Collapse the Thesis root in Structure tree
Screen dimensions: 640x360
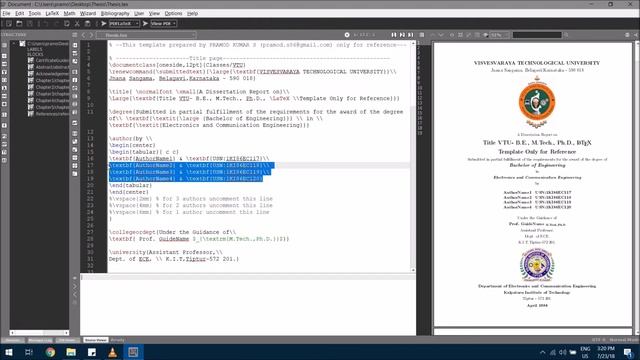click(14, 43)
